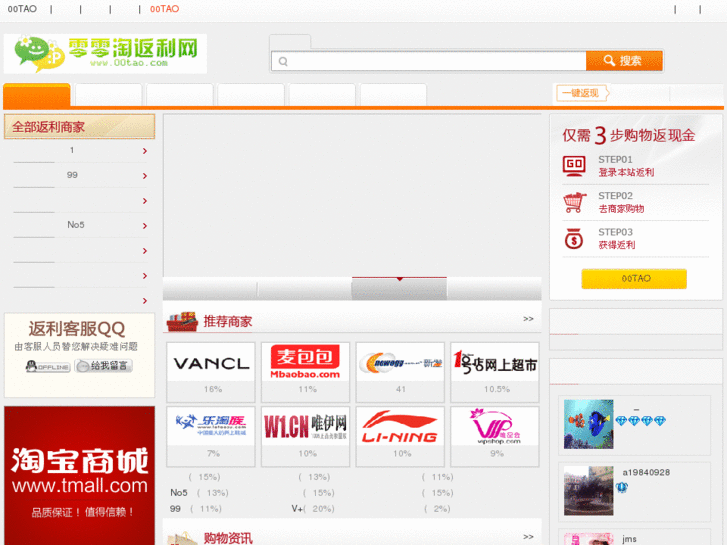This screenshot has height=545, width=727.
Task: Click the 登录本站返利 text
Action: point(626,173)
